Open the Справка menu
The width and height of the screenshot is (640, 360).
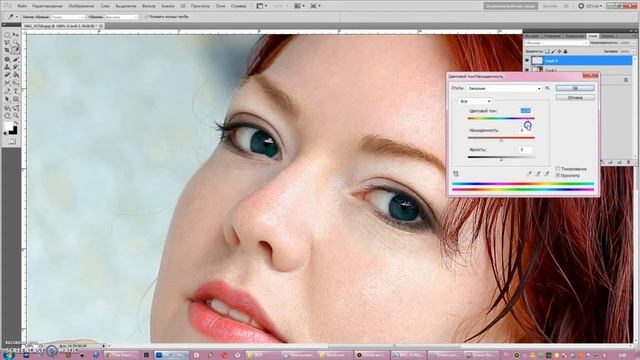click(238, 6)
